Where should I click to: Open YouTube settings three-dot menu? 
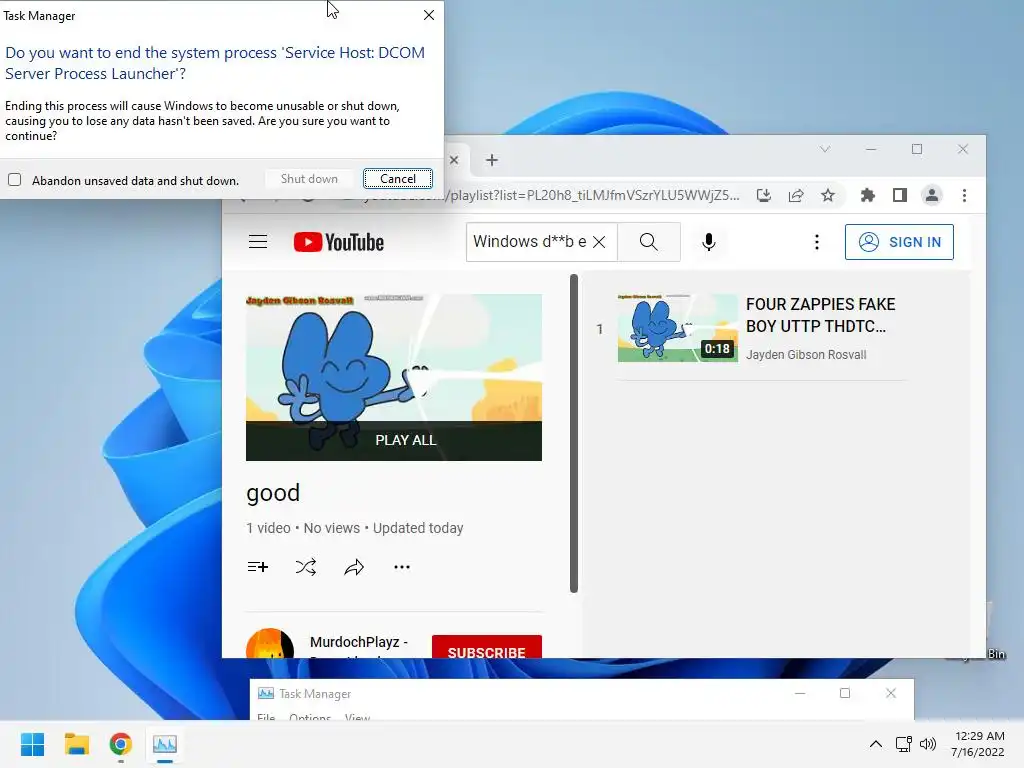[x=816, y=242]
